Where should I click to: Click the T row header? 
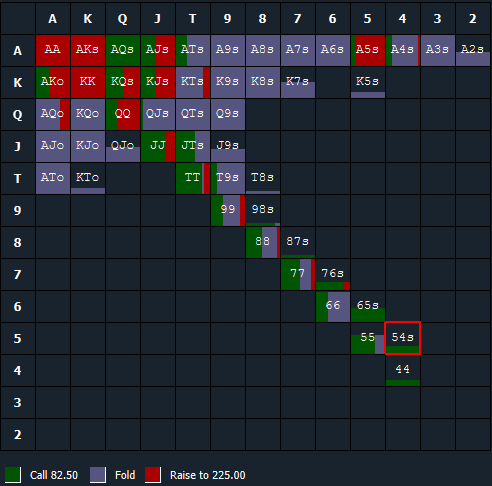point(18,178)
